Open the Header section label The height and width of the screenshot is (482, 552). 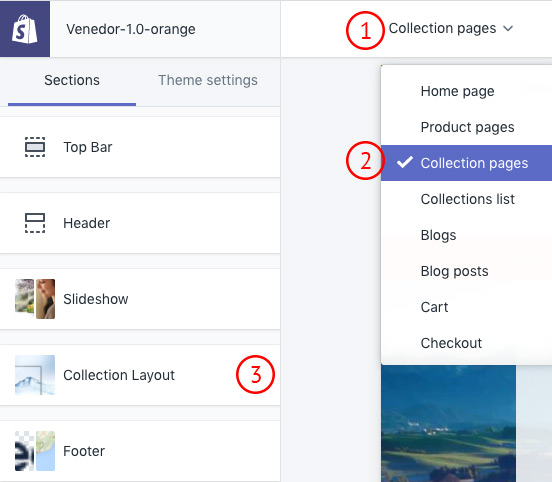[x=87, y=223]
